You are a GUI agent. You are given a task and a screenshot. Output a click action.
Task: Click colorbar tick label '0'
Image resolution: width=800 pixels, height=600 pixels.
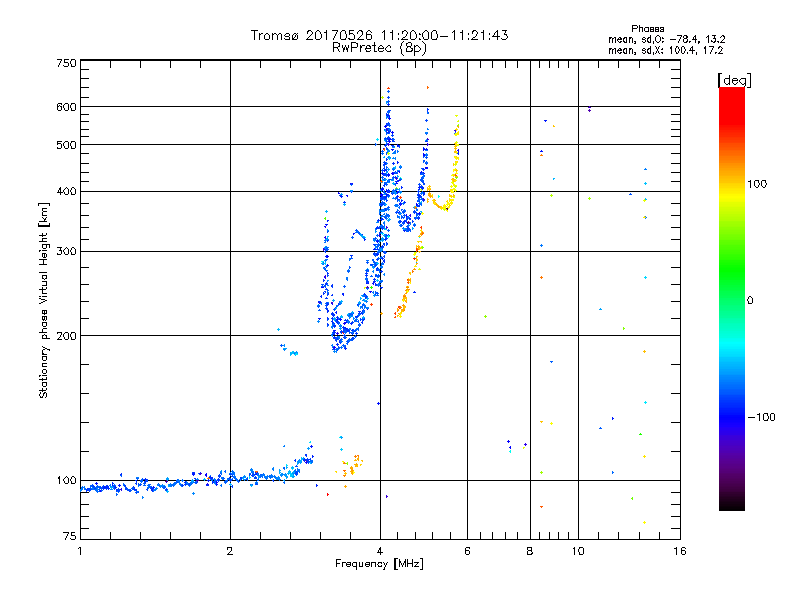(x=750, y=301)
